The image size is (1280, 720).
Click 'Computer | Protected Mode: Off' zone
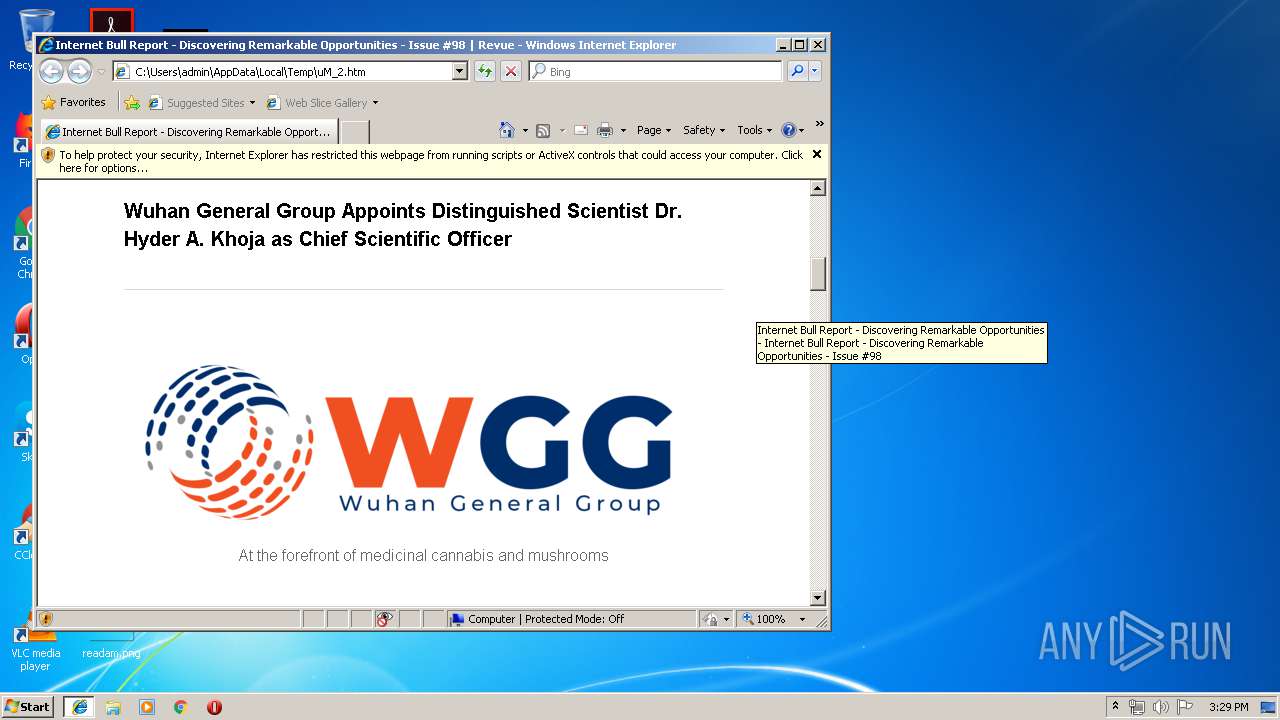coord(571,619)
